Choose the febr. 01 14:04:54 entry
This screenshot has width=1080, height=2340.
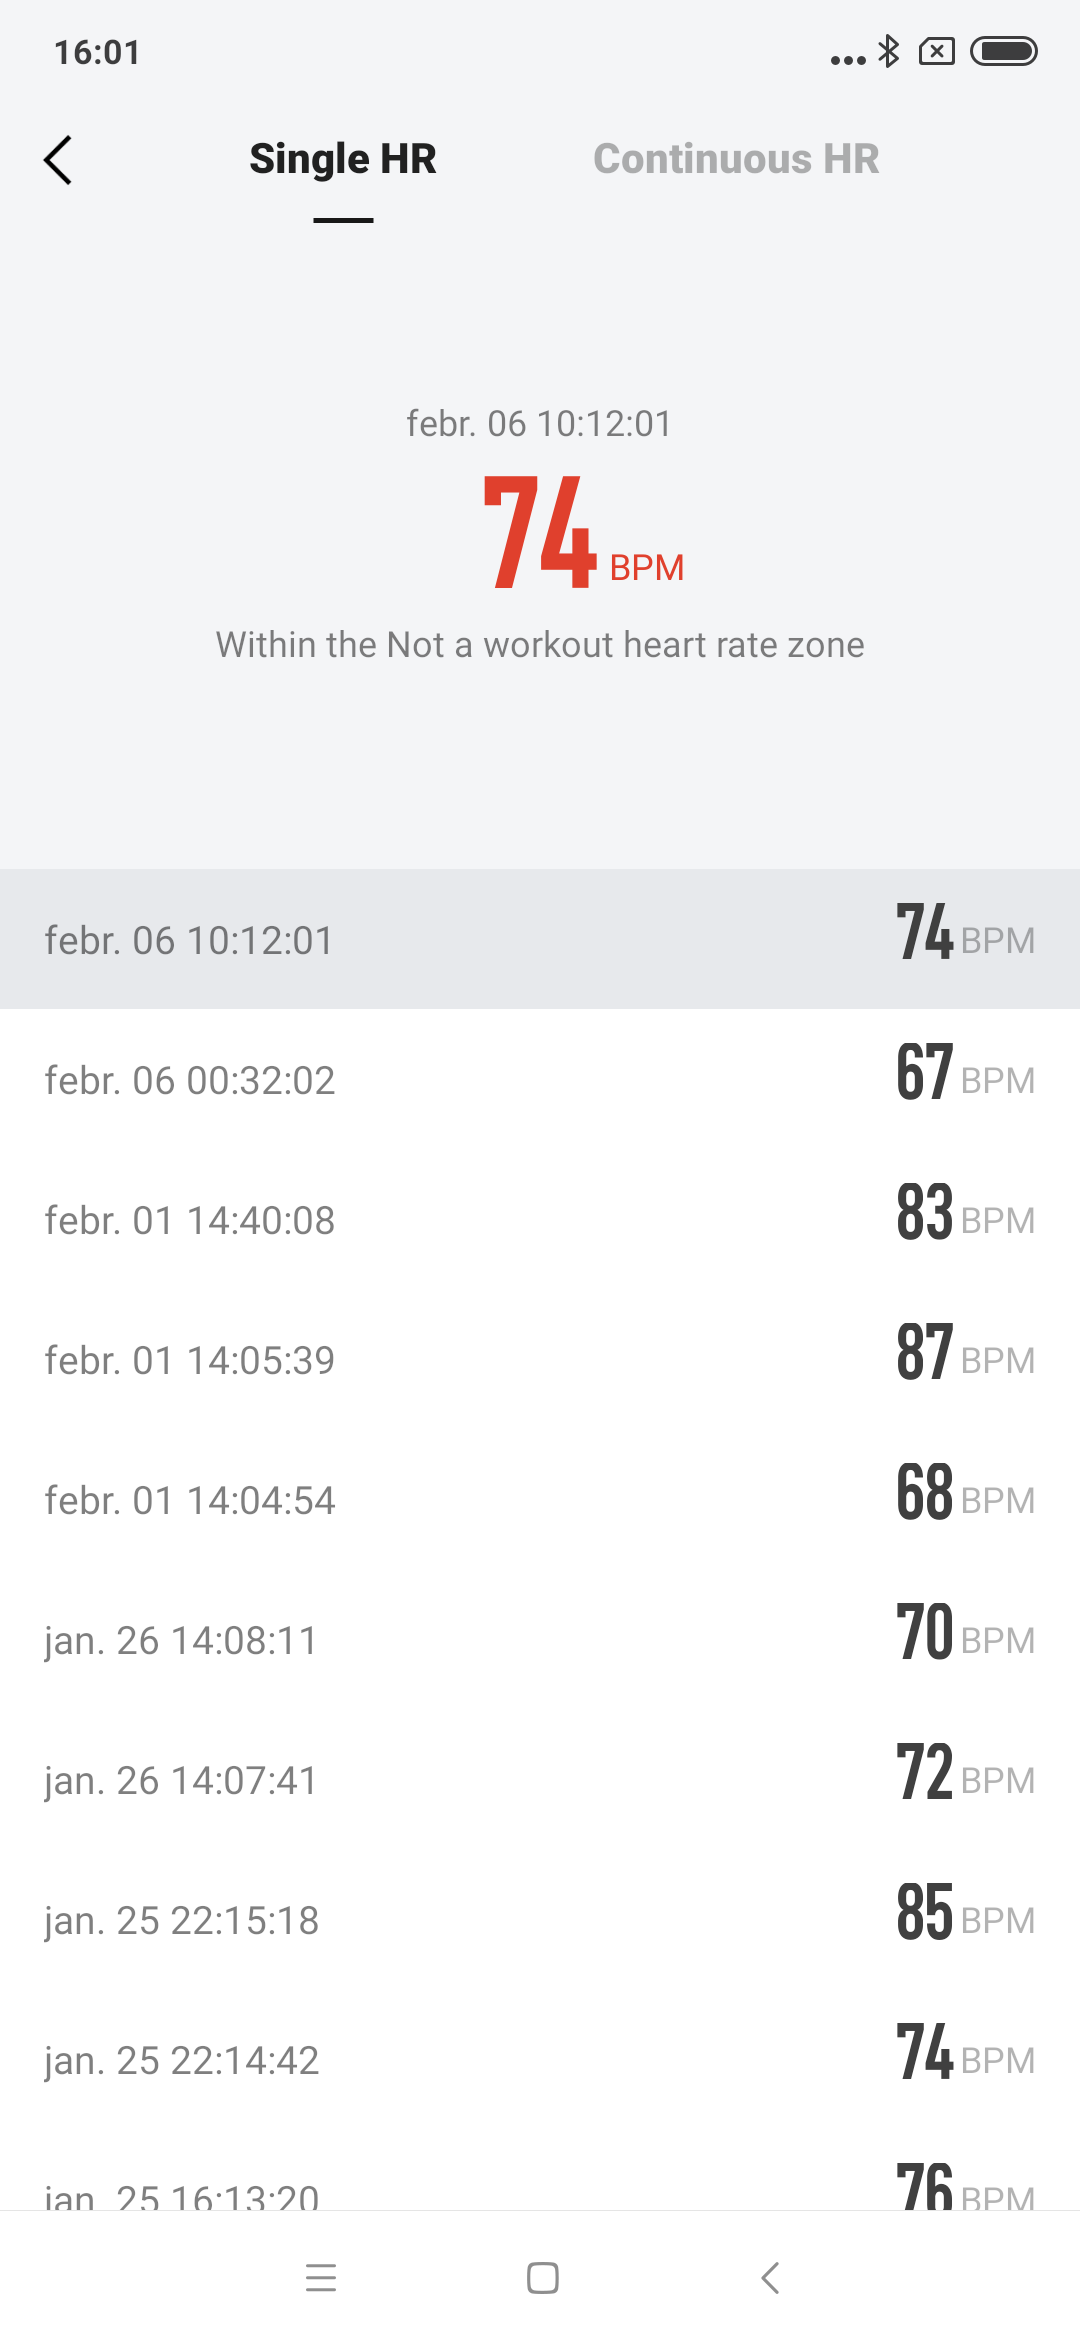click(540, 1499)
